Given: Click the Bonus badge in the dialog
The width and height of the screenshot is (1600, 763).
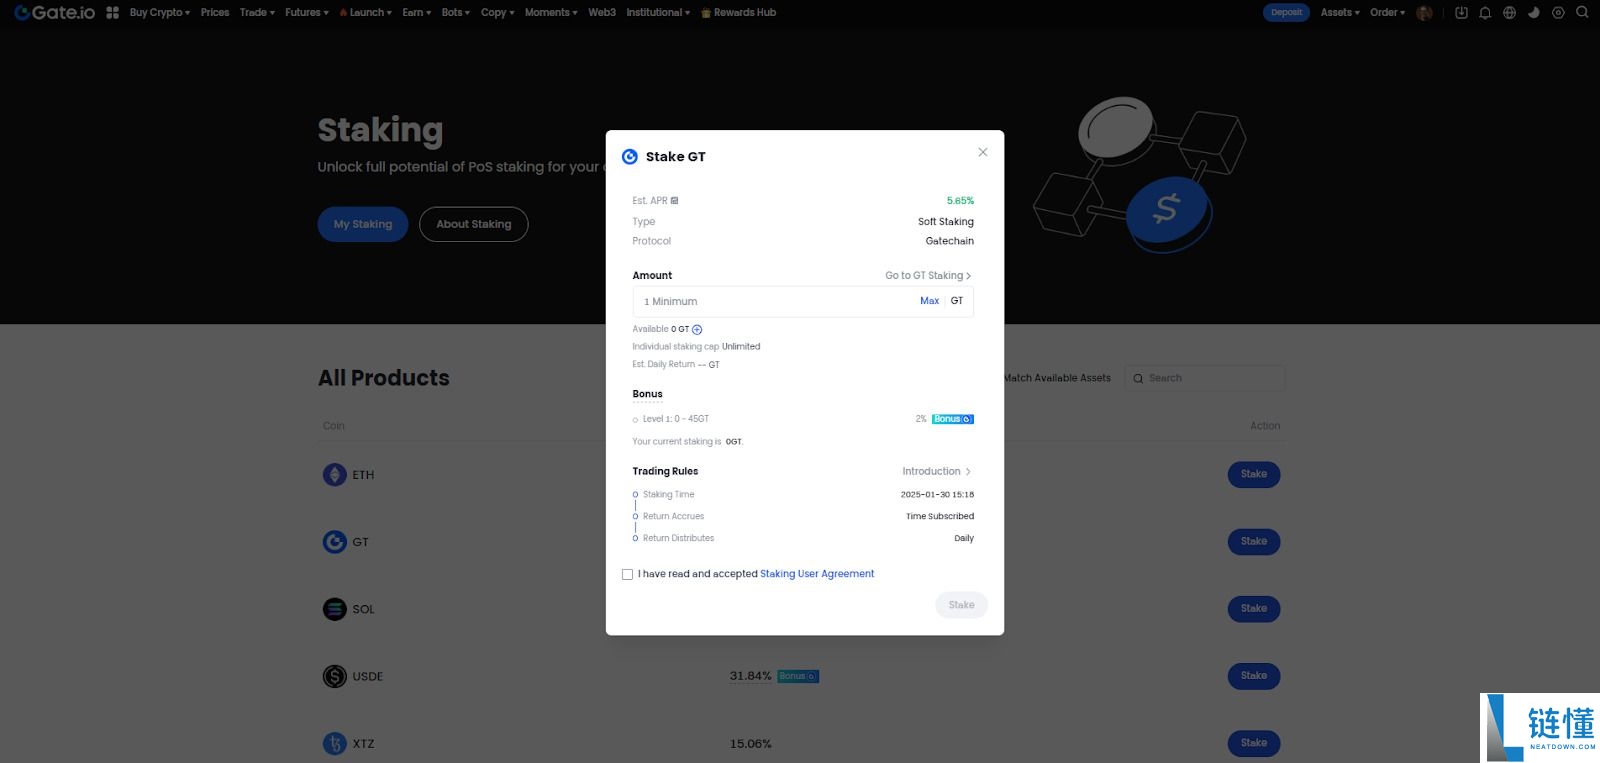Looking at the screenshot, I should point(953,419).
